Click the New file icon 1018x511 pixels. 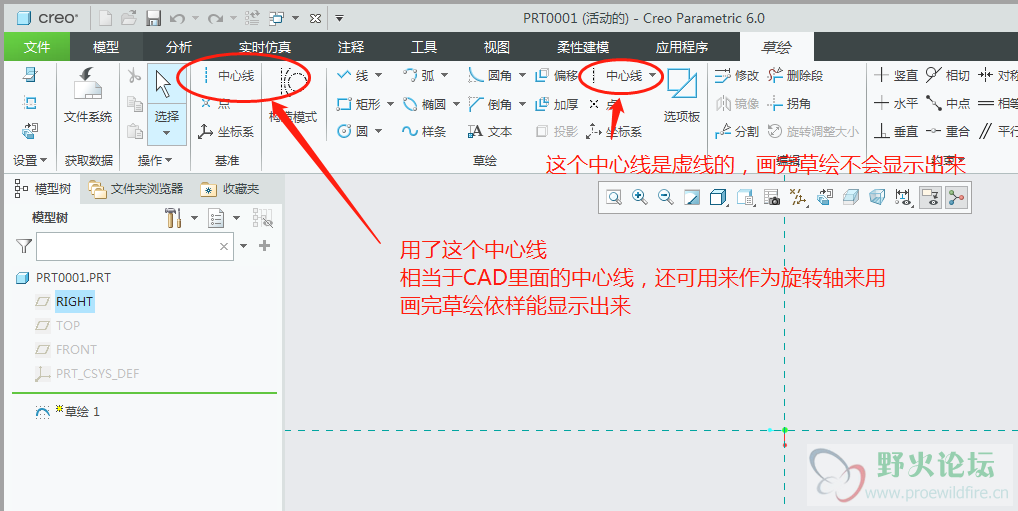click(x=105, y=18)
